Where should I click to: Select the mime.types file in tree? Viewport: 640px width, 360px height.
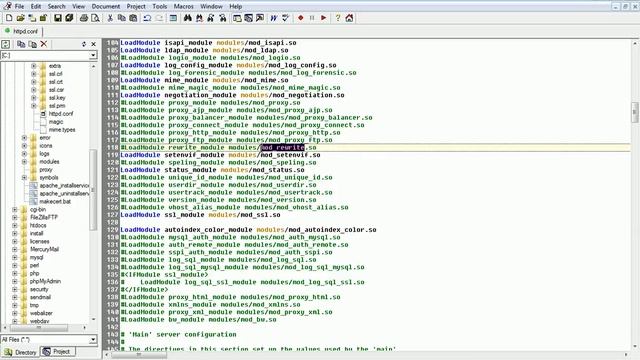point(62,130)
